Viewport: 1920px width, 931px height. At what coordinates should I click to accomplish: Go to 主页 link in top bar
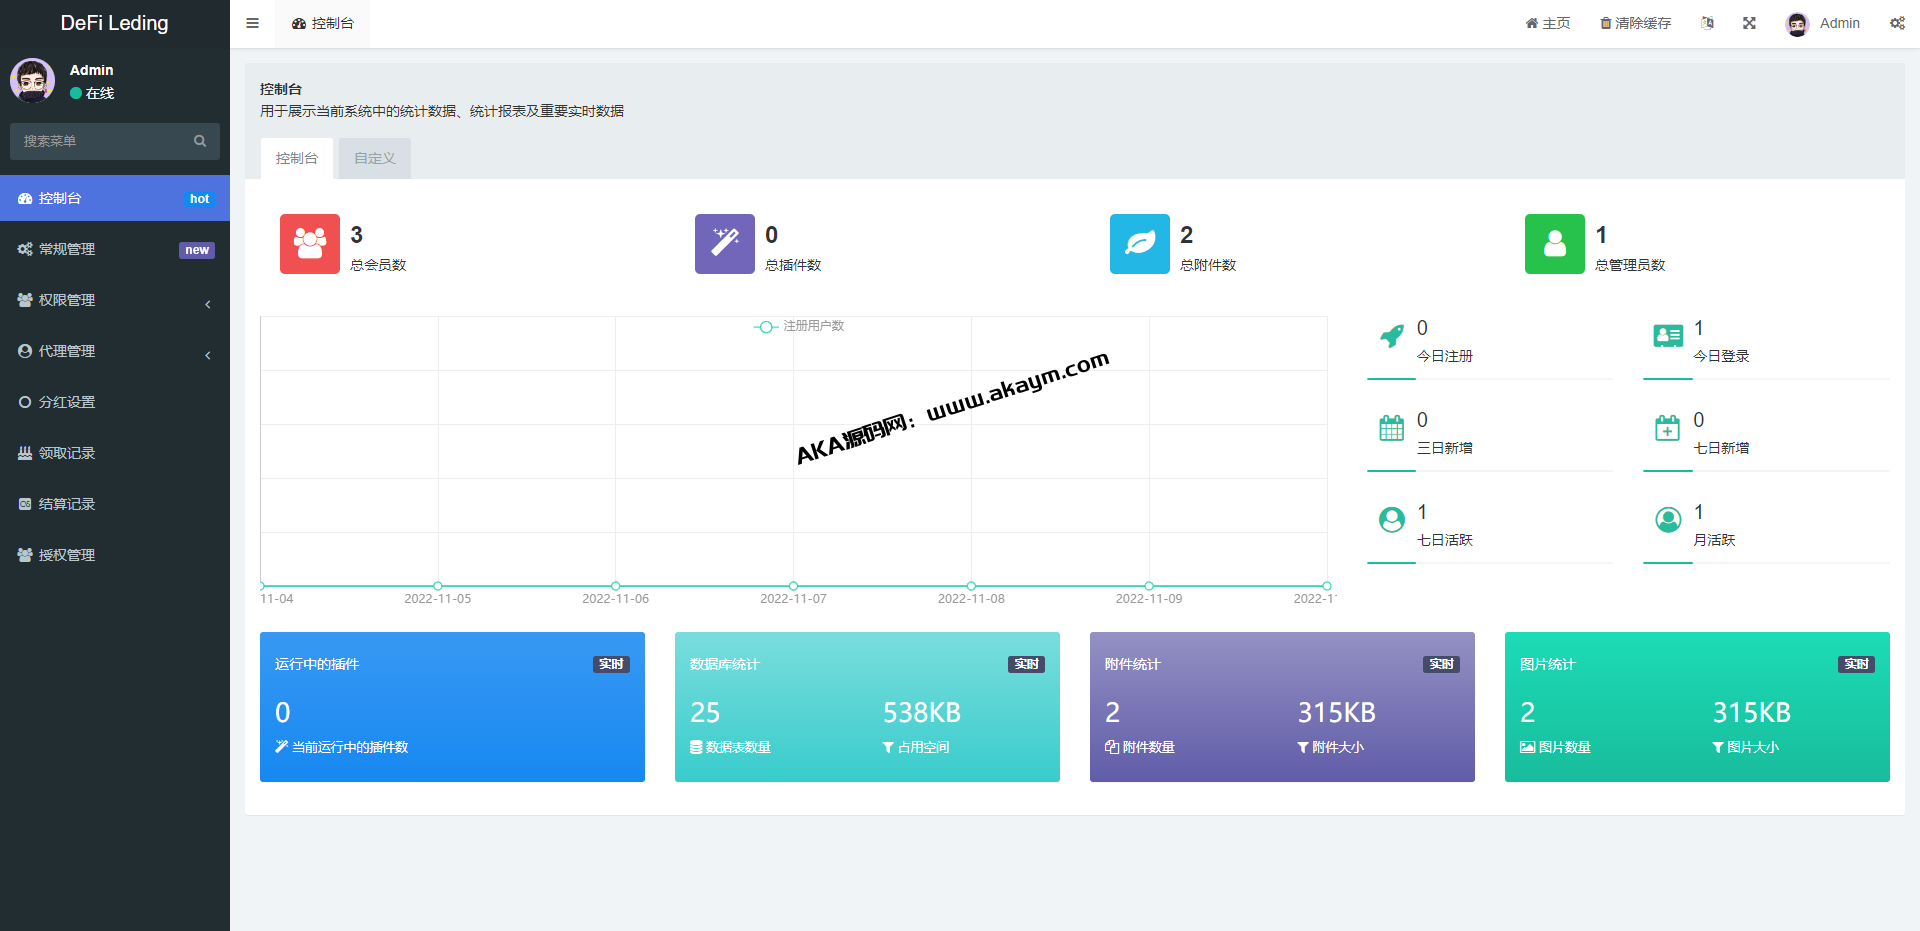(1547, 23)
